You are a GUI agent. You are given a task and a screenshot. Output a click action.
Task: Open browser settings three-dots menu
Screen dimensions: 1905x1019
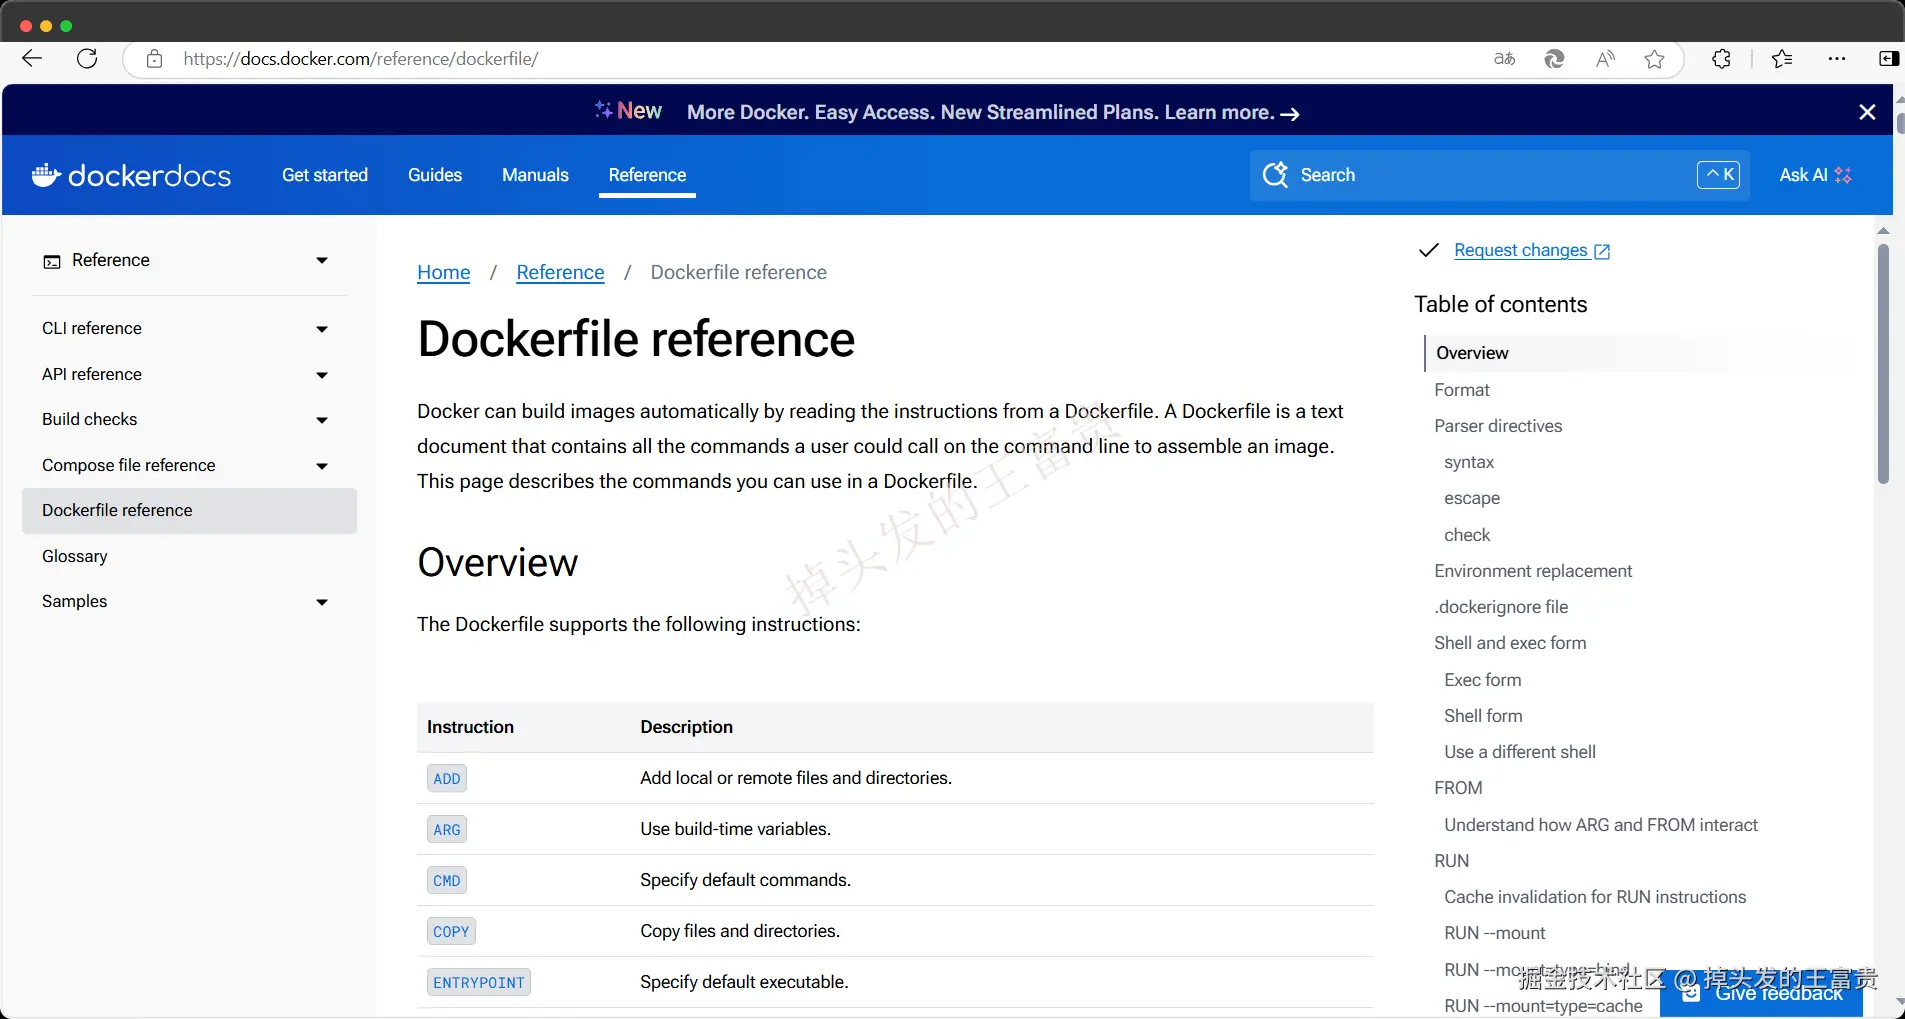click(x=1837, y=59)
